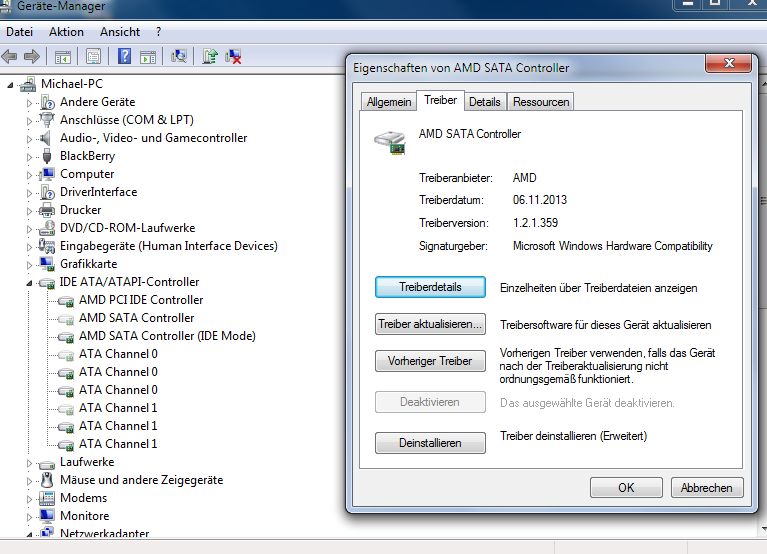
Task: Open the blue help toolbar icon
Action: [124, 56]
